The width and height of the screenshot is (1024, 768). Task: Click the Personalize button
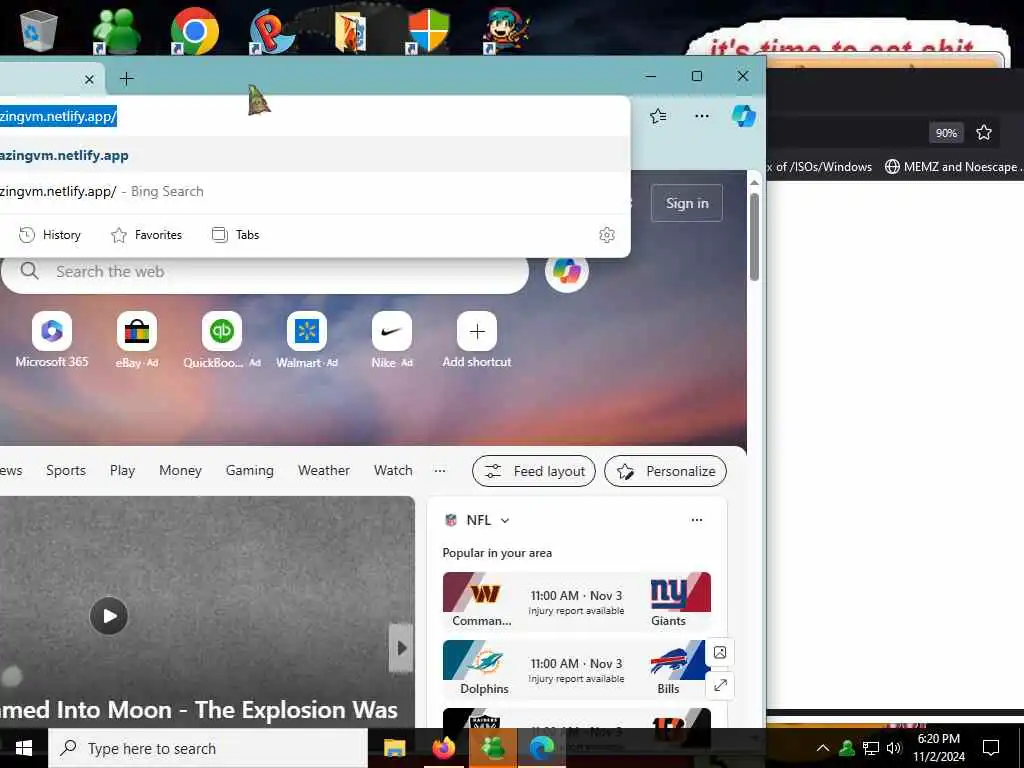click(x=665, y=472)
